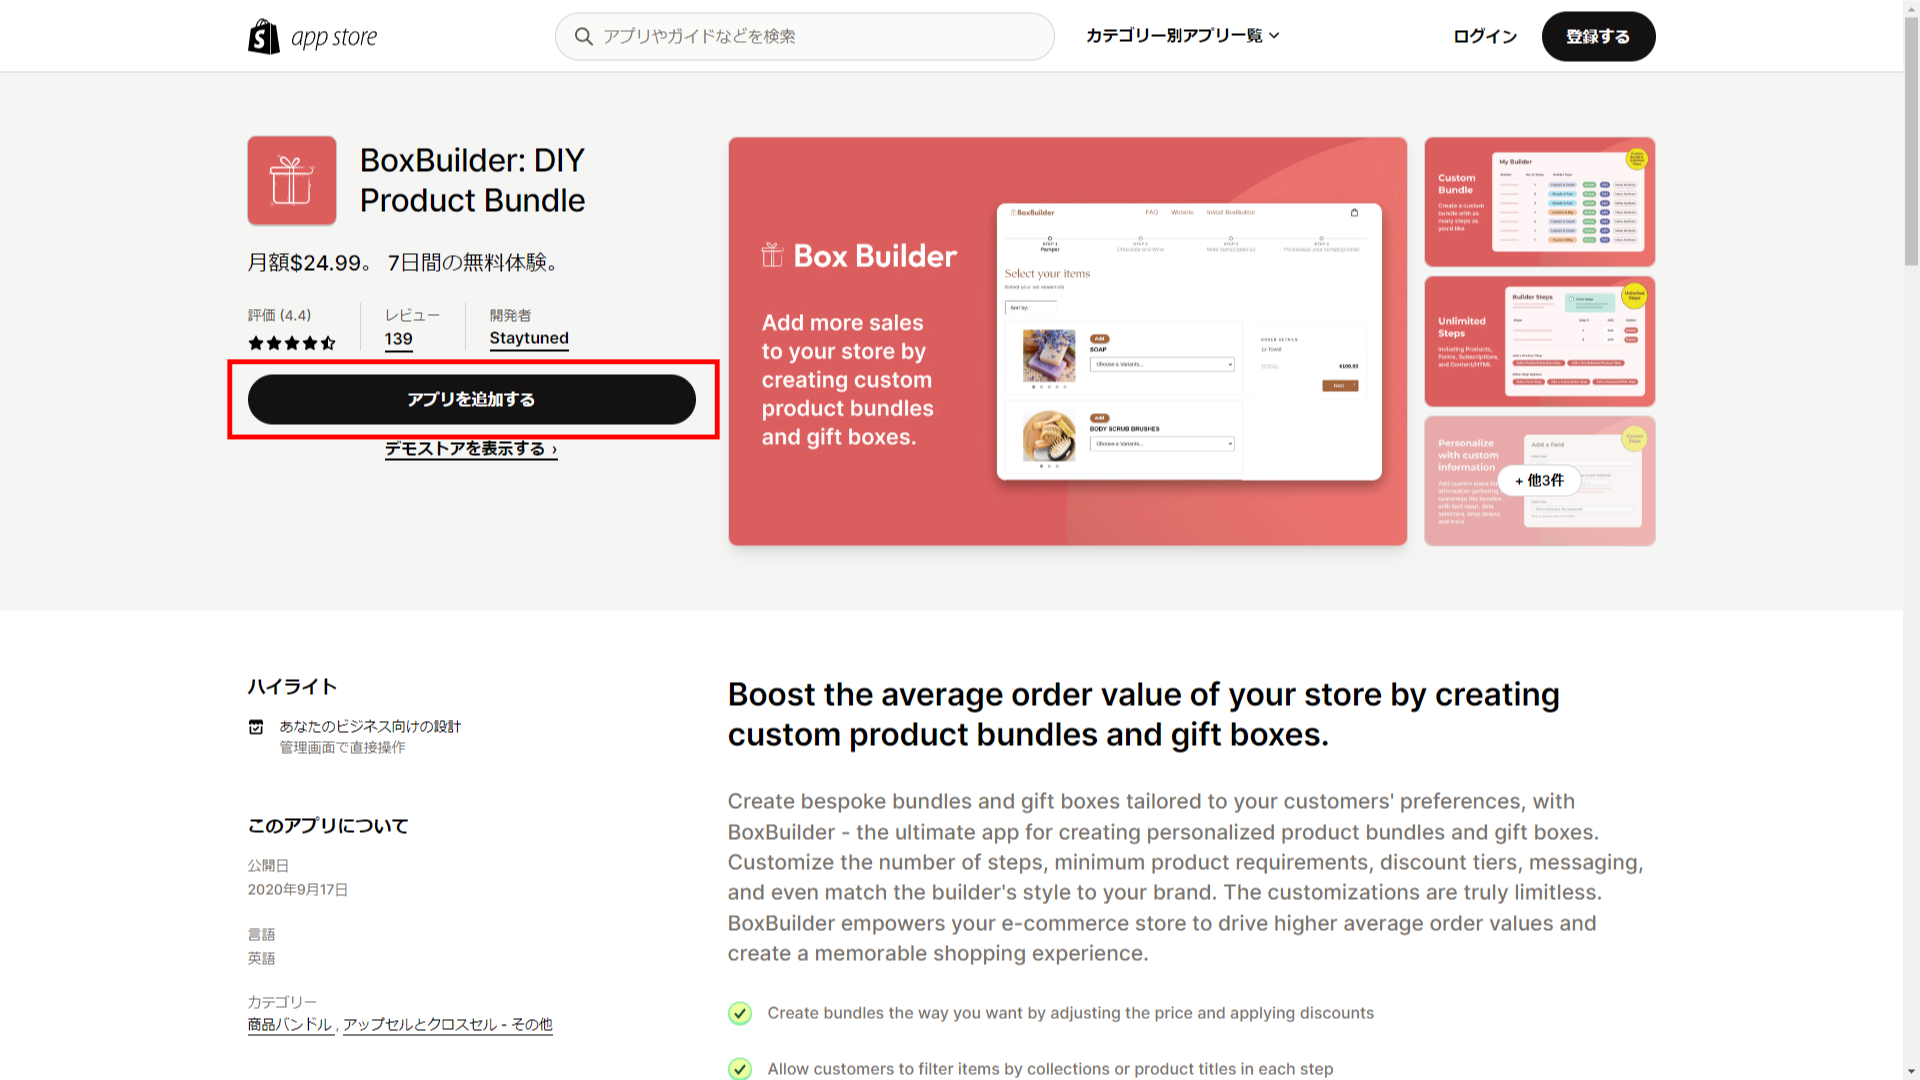Open the デモストアを表示する link
1920x1080 pixels.
[471, 449]
